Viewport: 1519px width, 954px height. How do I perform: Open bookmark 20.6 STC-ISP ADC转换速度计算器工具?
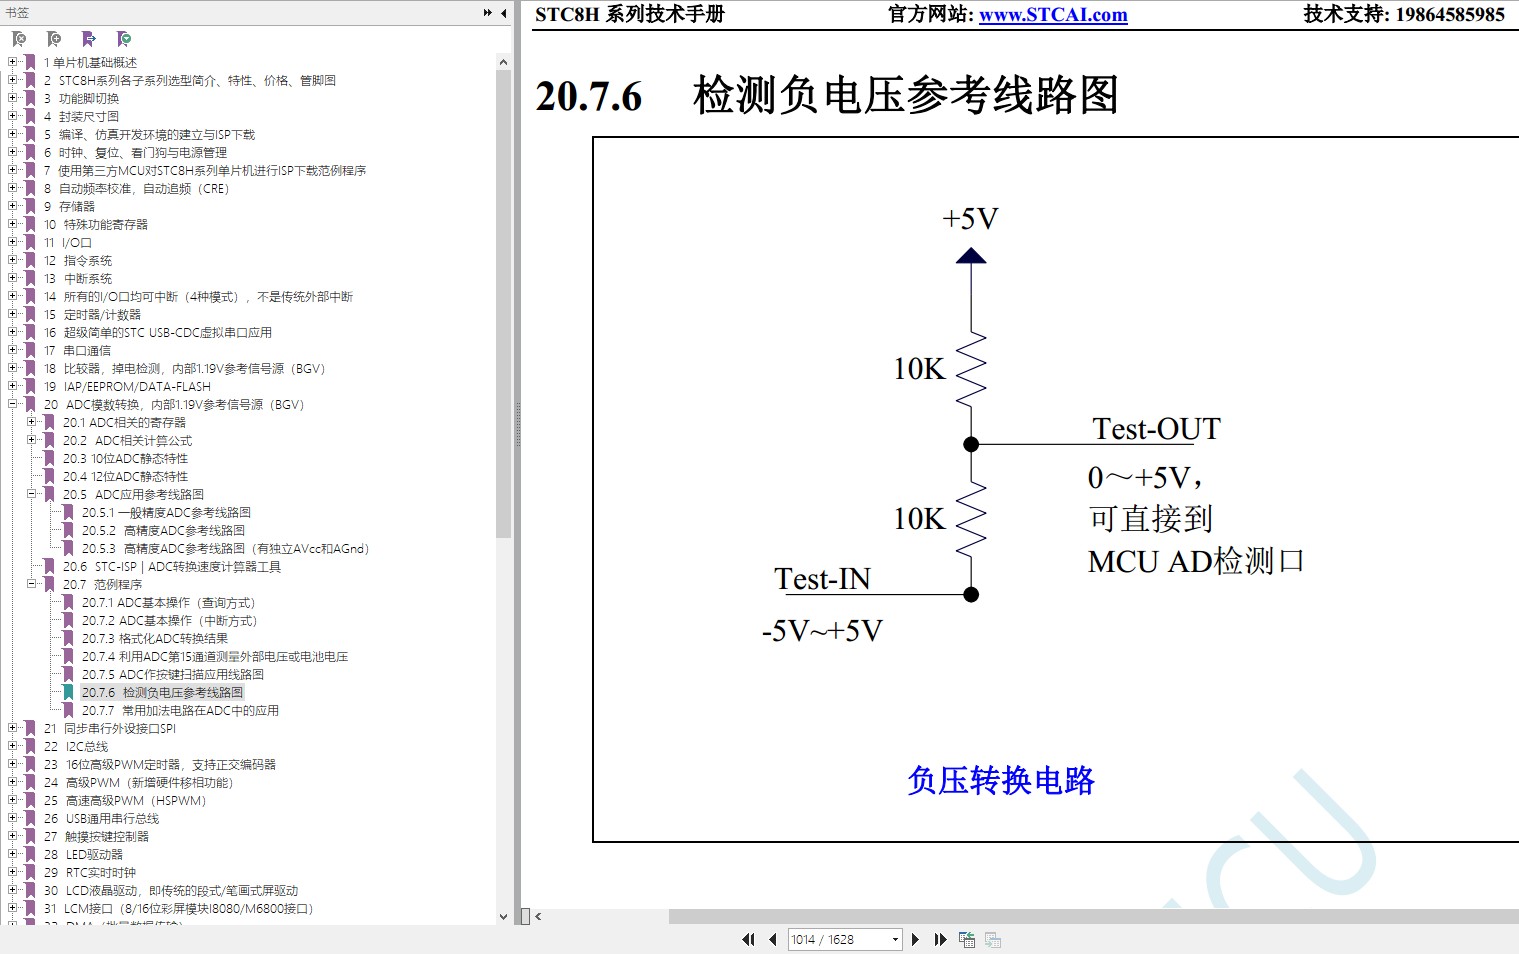172,566
